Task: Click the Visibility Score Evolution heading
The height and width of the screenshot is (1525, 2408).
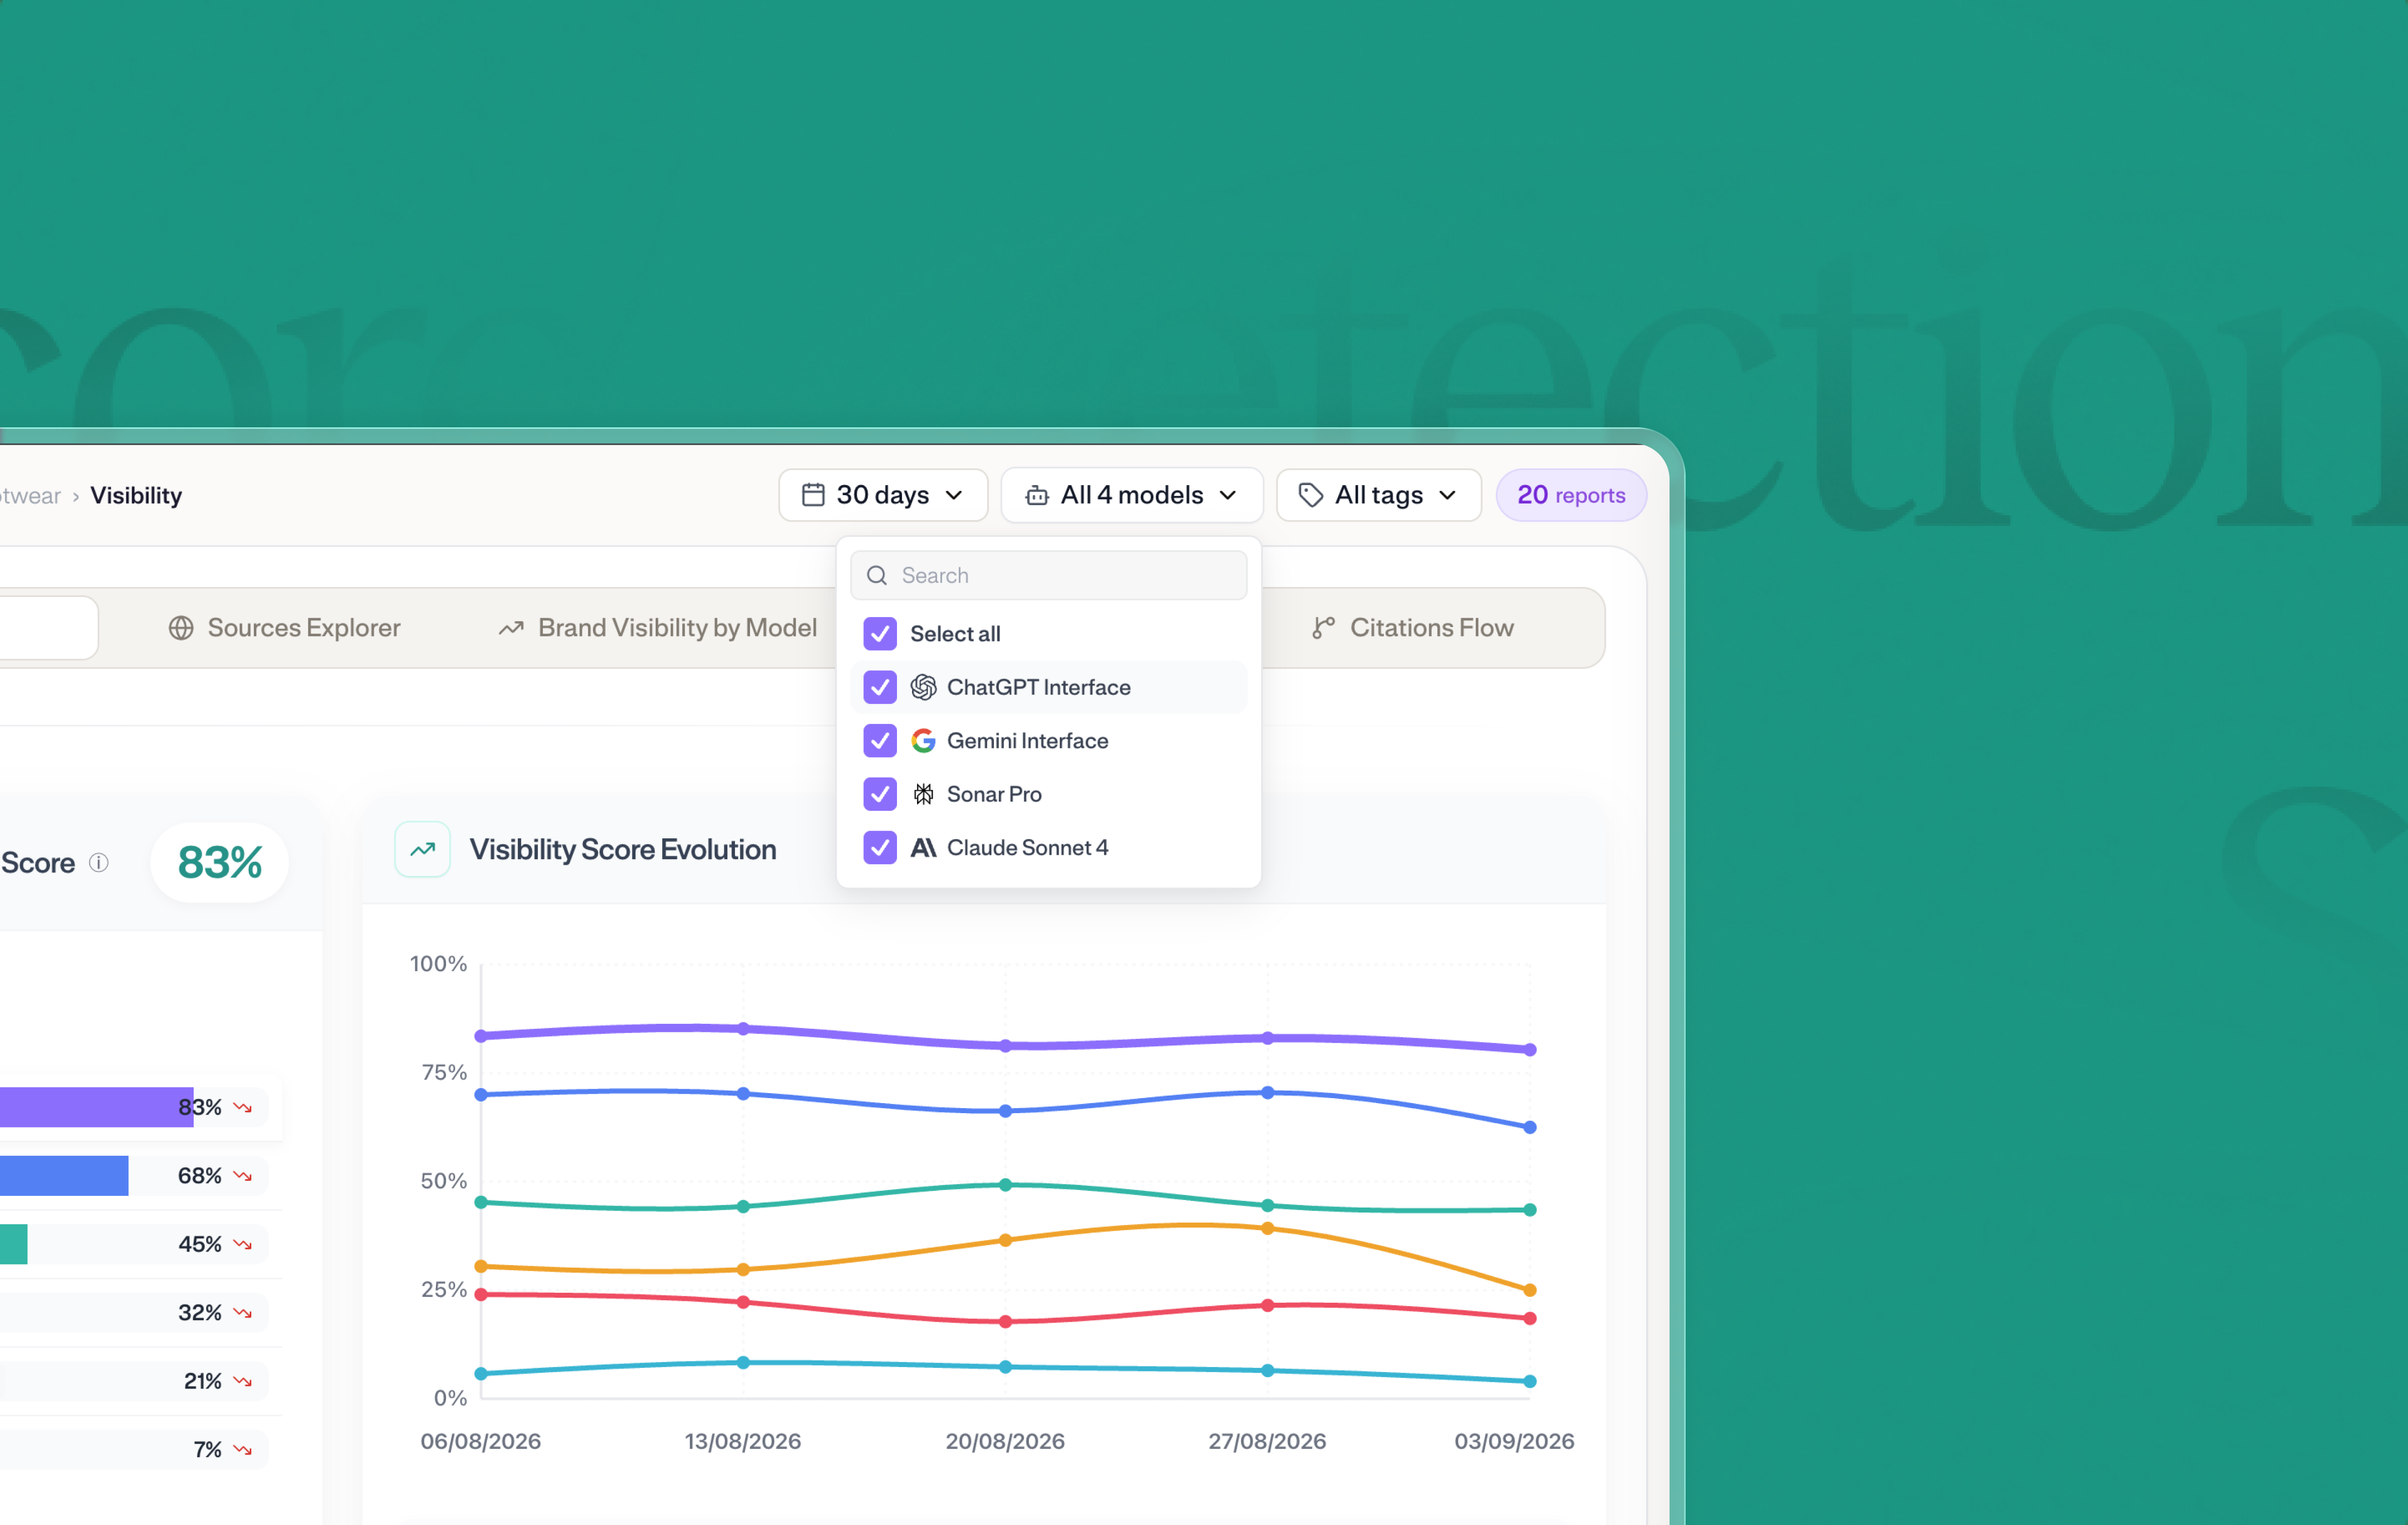Action: (623, 849)
